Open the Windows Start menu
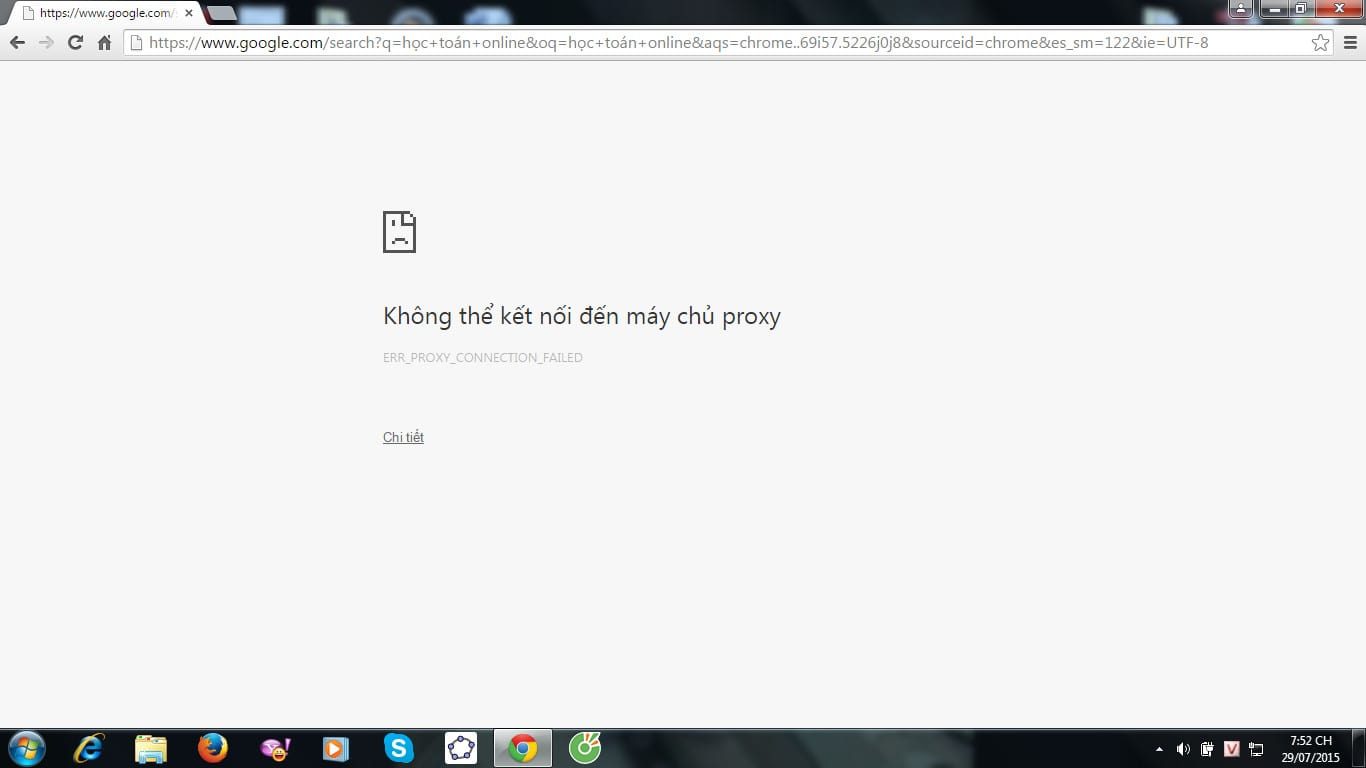Image resolution: width=1366 pixels, height=768 pixels. click(26, 748)
